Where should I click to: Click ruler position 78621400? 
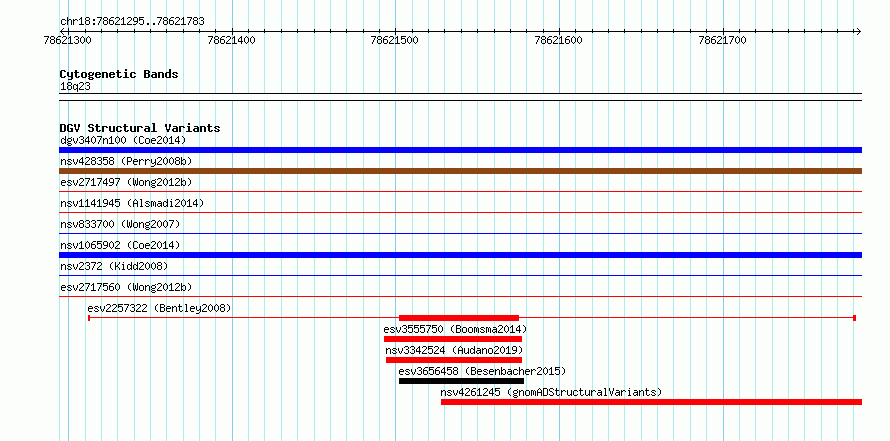(x=232, y=41)
